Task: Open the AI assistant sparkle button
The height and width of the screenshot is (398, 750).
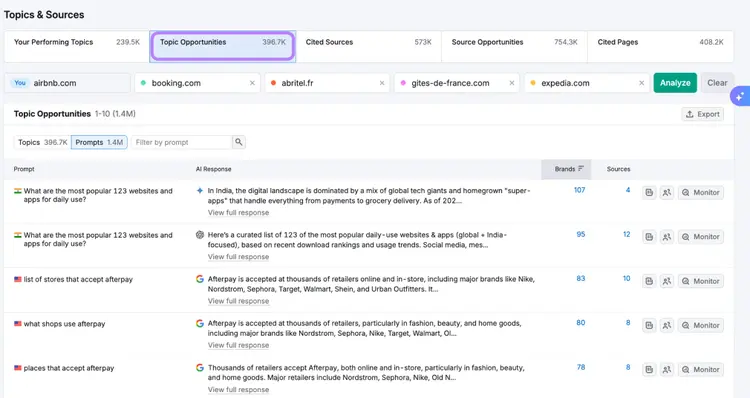Action: [740, 97]
